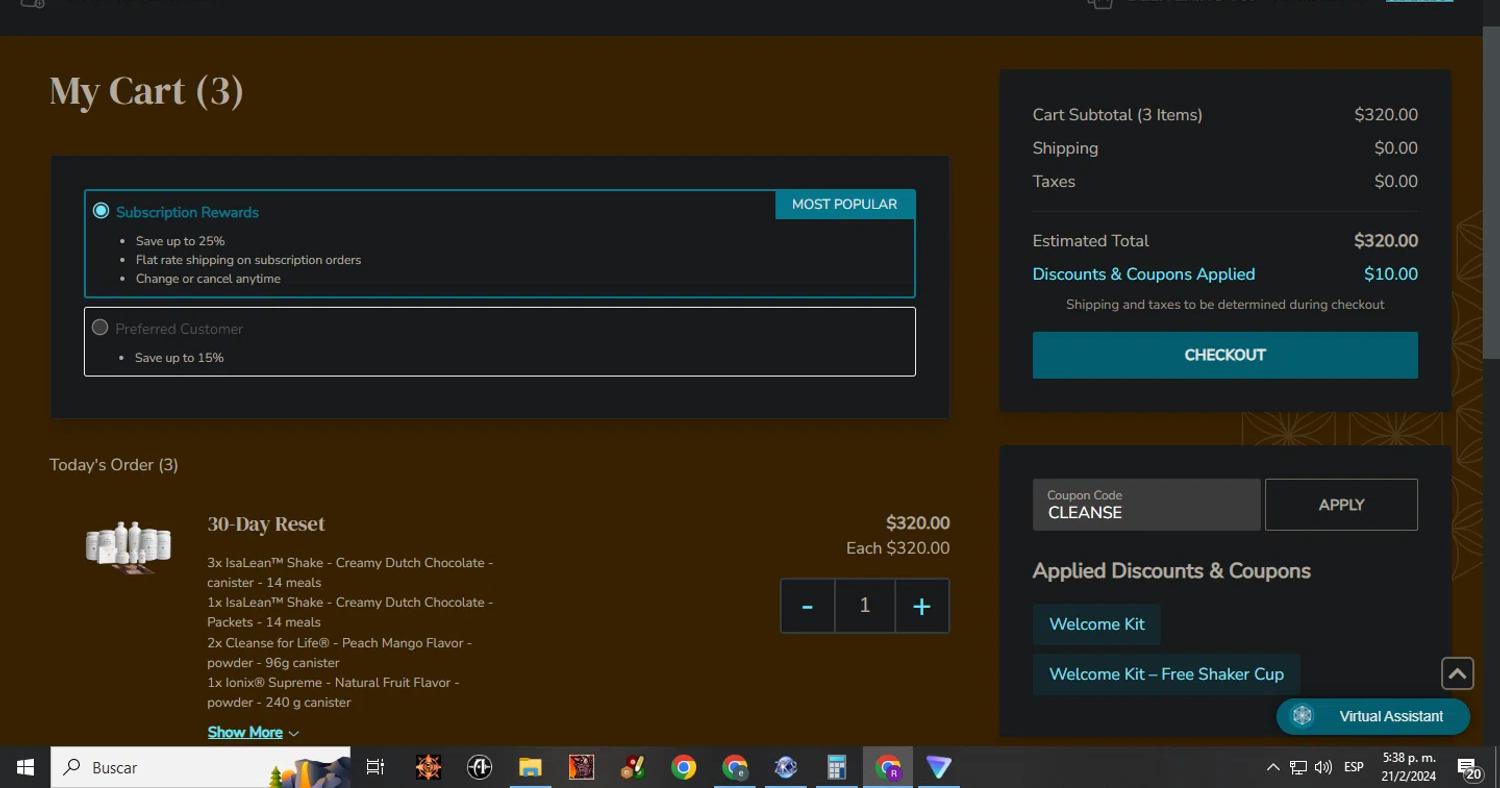Click the Estimated Total $320.00 value
Viewport: 1500px width, 788px height.
click(x=1386, y=241)
